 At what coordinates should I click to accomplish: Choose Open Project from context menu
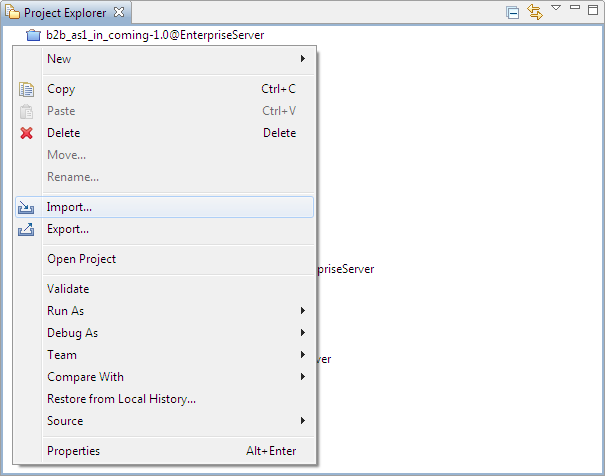point(82,259)
